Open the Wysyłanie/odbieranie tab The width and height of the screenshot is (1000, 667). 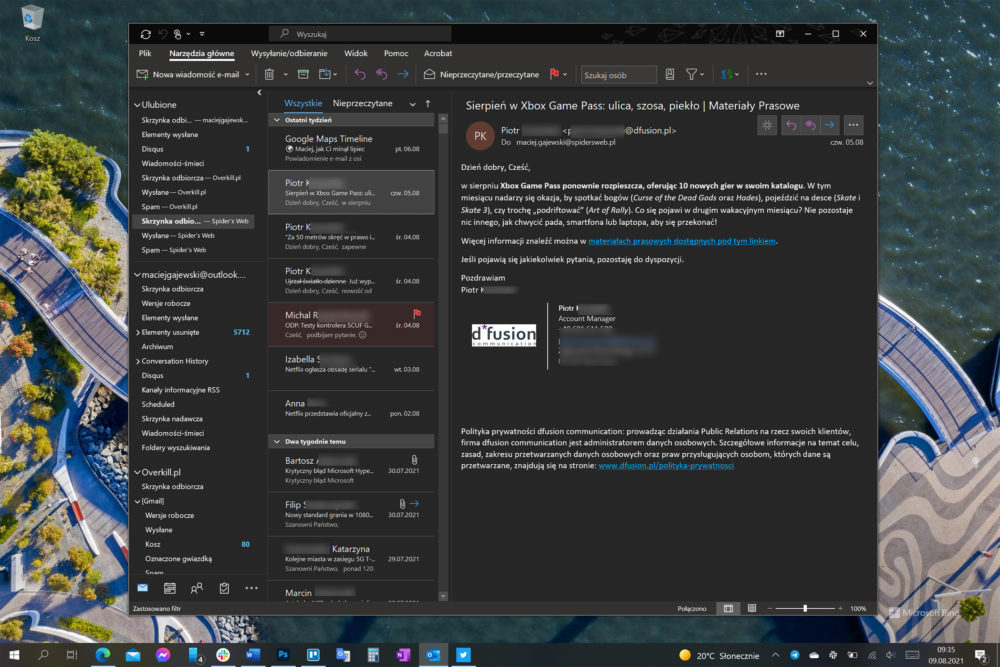click(289, 54)
